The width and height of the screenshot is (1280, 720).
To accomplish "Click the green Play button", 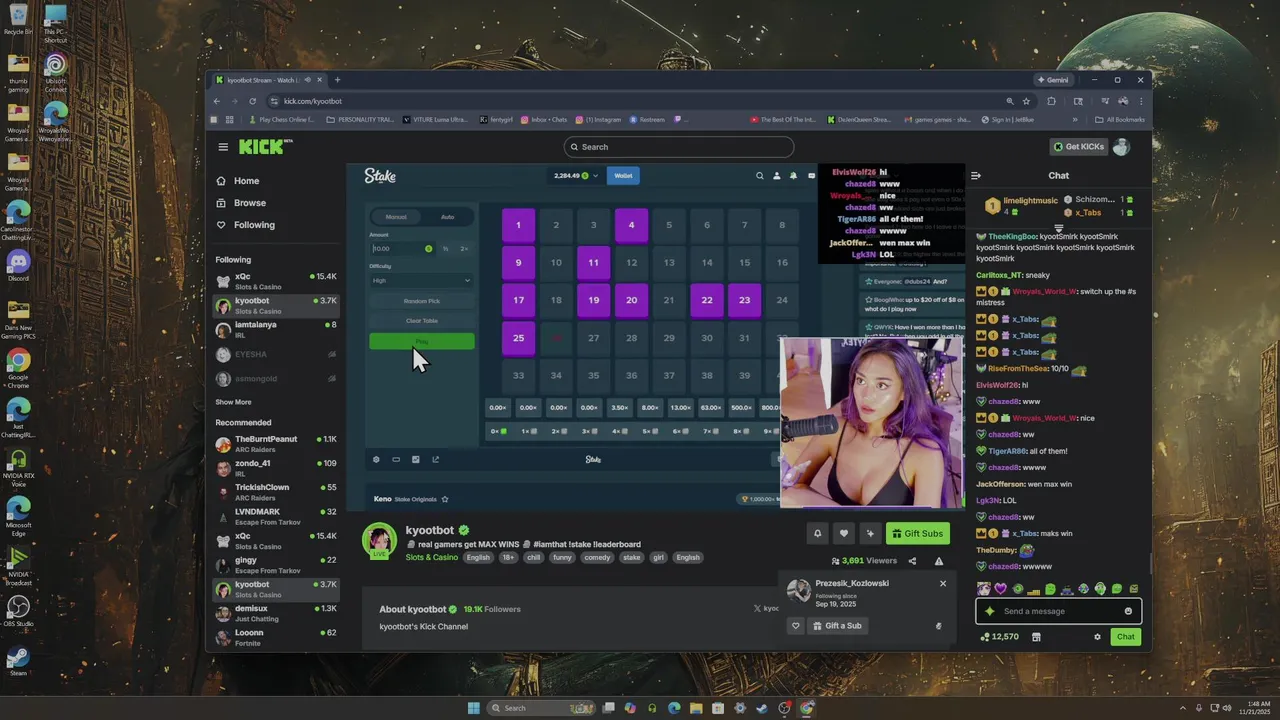I will pos(421,342).
